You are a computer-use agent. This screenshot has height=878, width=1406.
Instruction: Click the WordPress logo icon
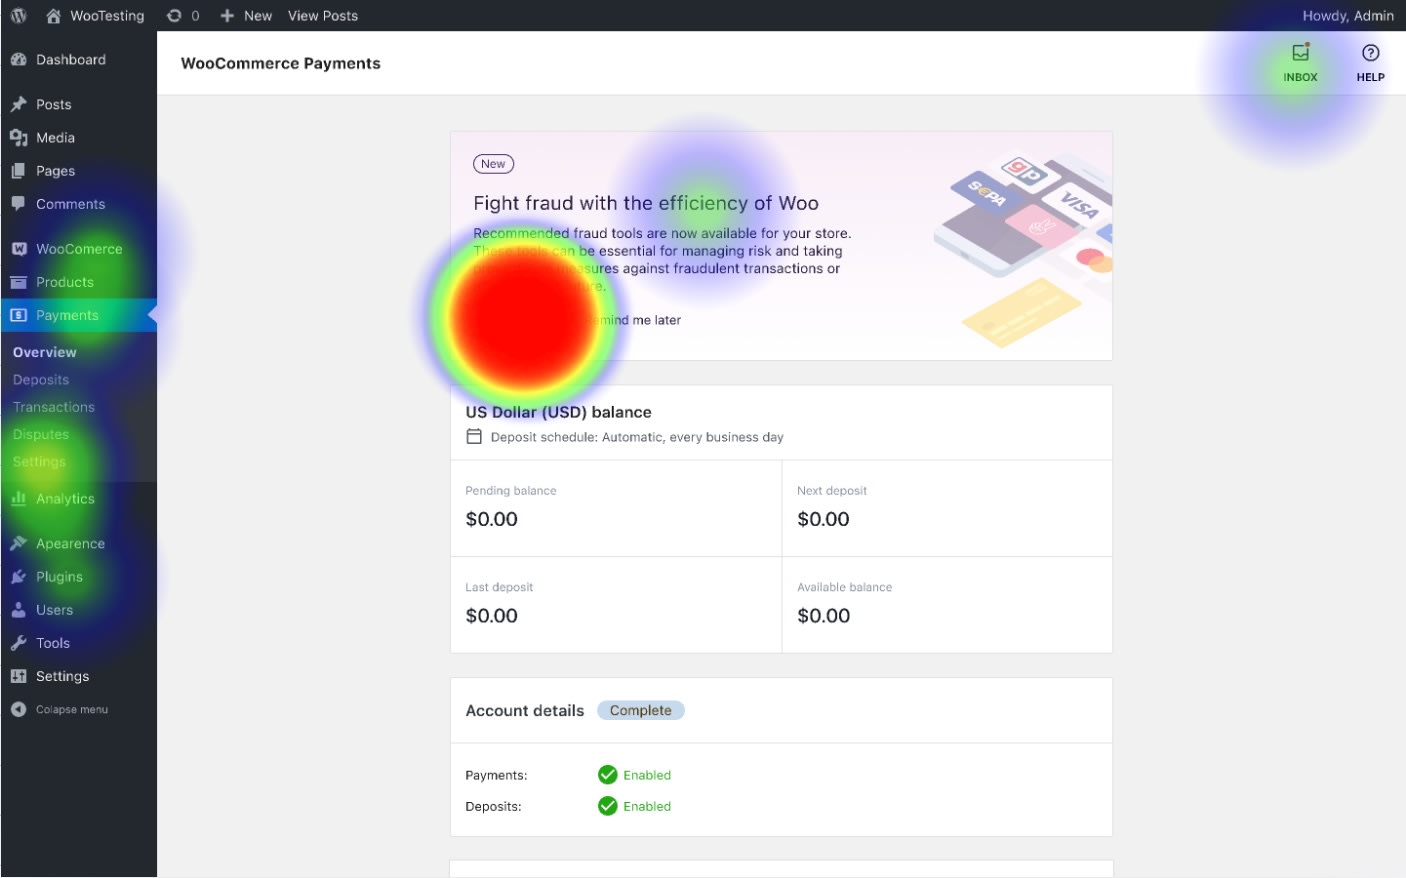point(18,16)
